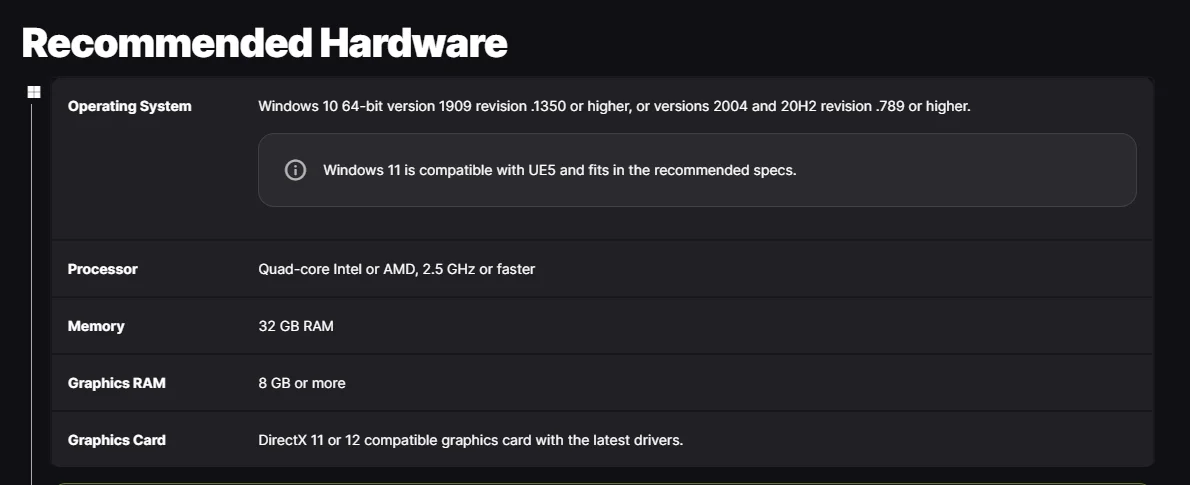Click the 8 GB or more value
The height and width of the screenshot is (485, 1190).
pyautogui.click(x=302, y=383)
